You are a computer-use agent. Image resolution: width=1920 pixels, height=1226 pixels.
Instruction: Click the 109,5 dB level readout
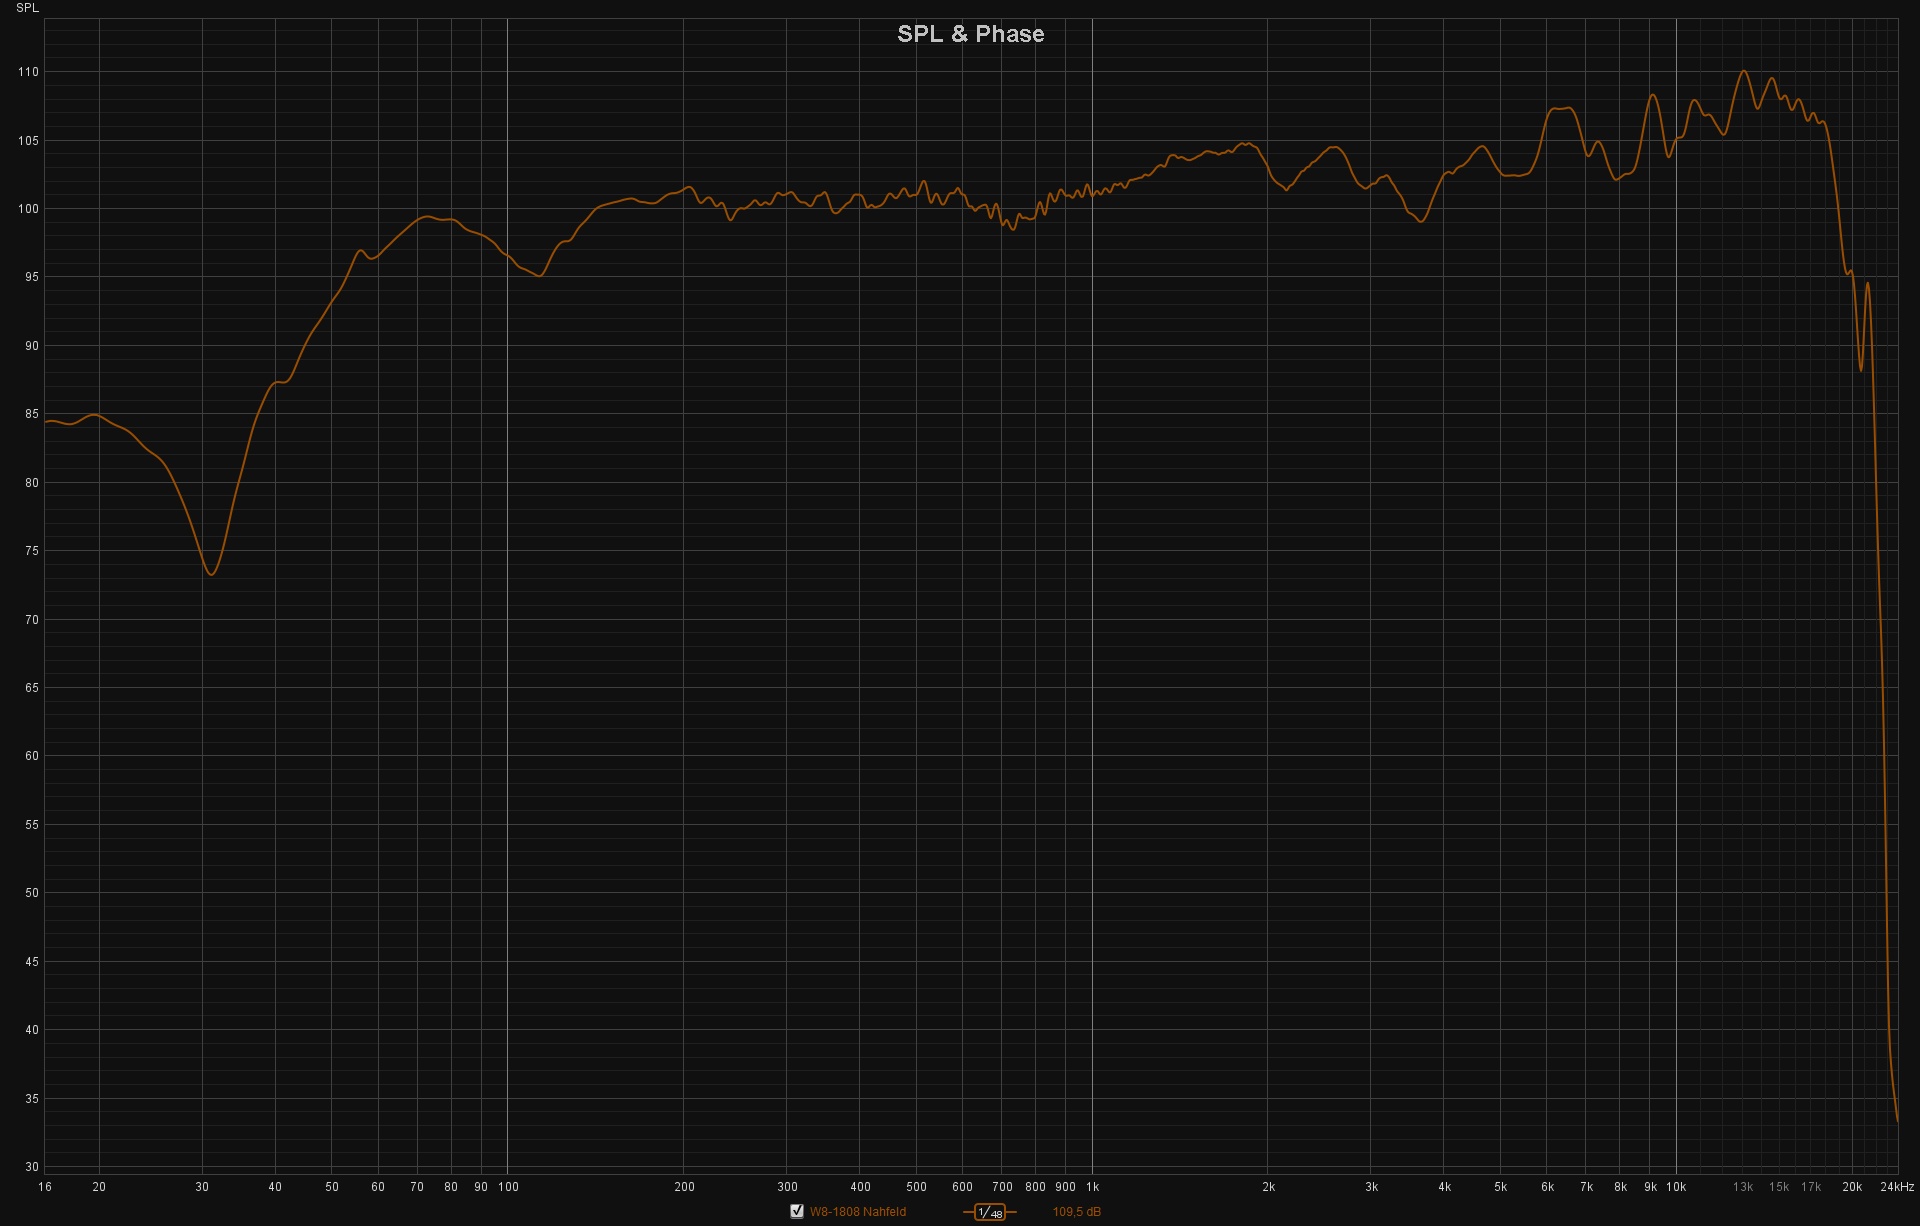(x=1076, y=1212)
